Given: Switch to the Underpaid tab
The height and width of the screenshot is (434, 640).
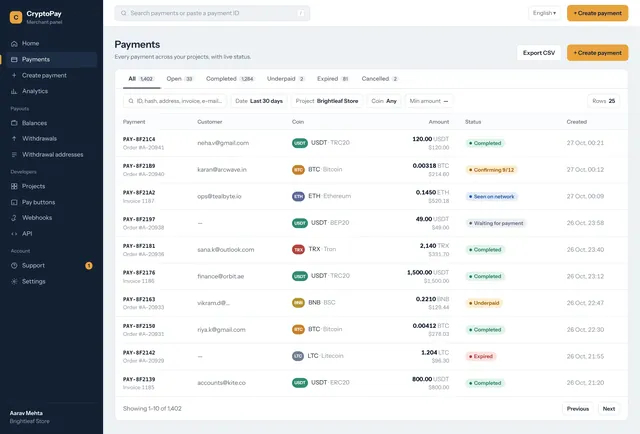Looking at the screenshot, I should click(286, 79).
